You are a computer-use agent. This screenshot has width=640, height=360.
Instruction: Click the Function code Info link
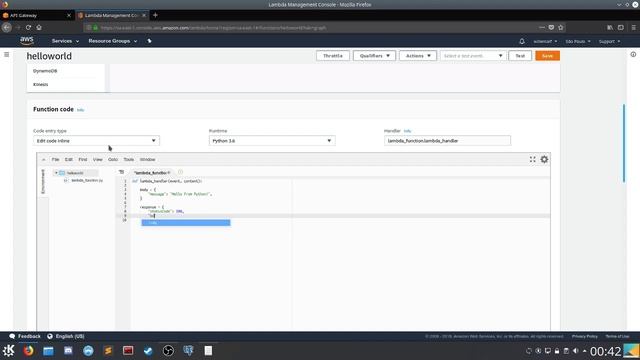click(x=80, y=110)
